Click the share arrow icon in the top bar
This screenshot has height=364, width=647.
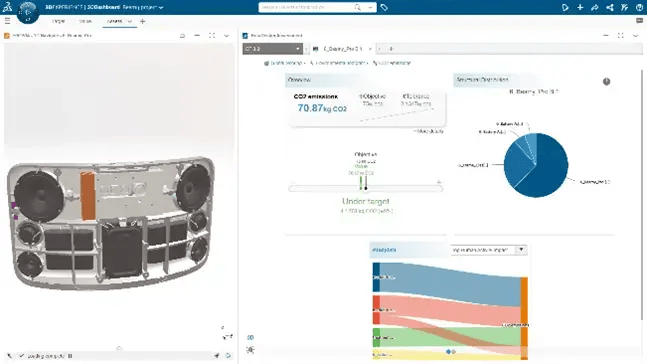click(x=595, y=7)
